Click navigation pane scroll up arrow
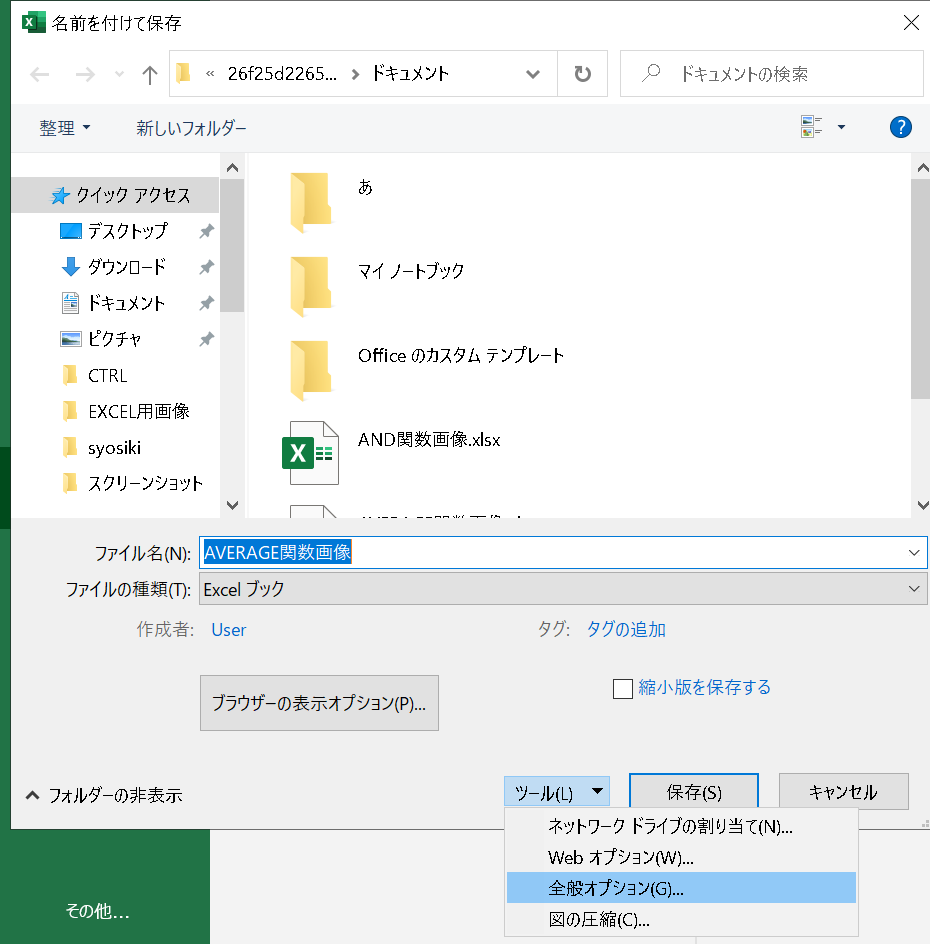Viewport: 930px width, 944px height. point(232,168)
